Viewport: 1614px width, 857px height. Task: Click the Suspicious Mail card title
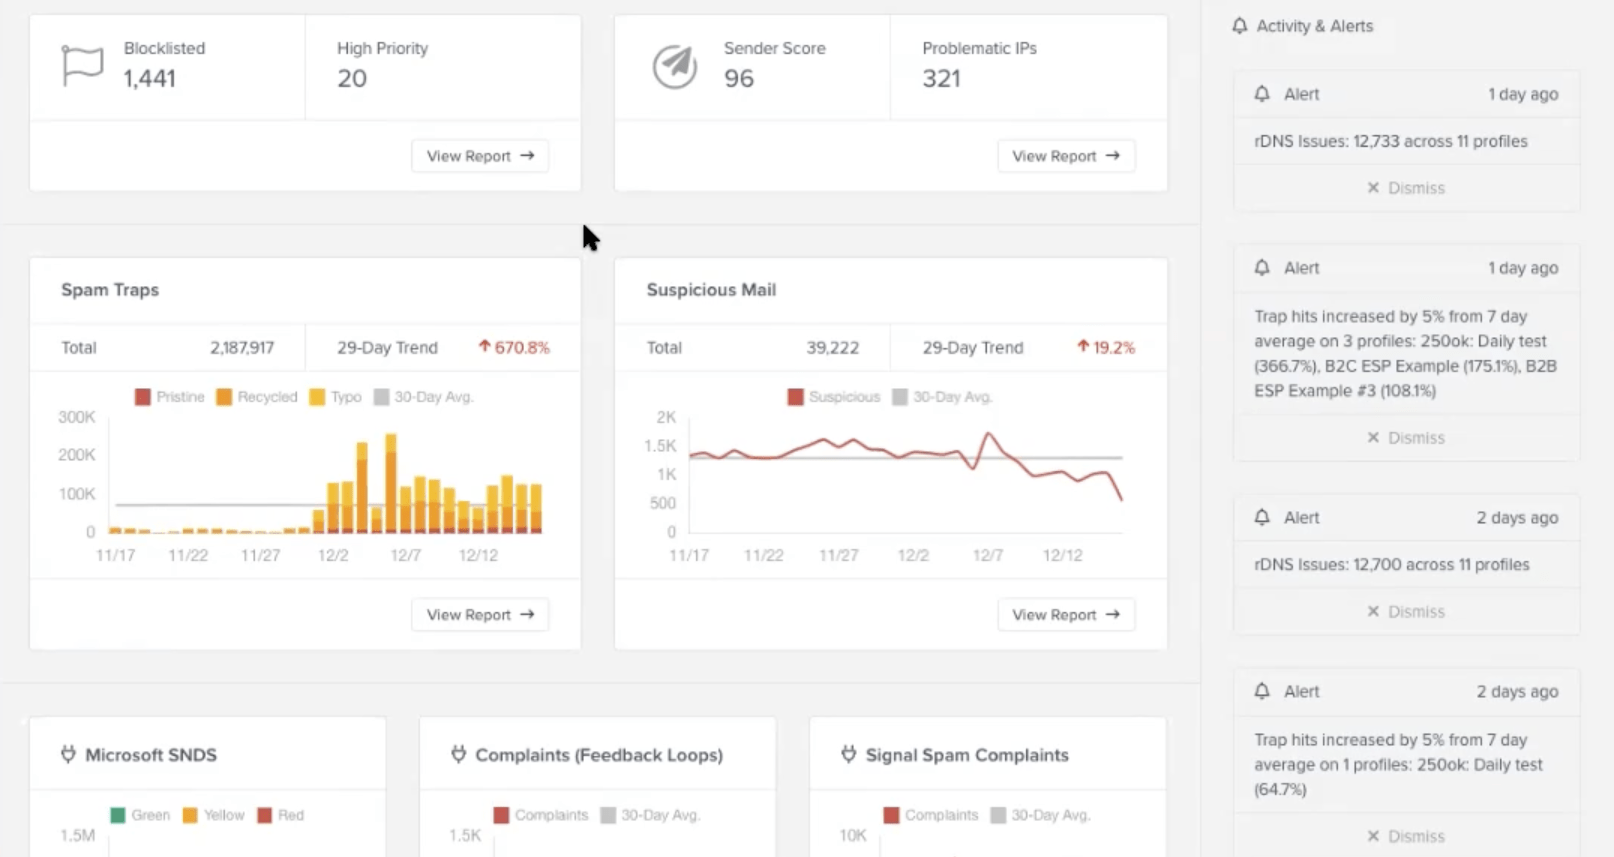click(711, 290)
